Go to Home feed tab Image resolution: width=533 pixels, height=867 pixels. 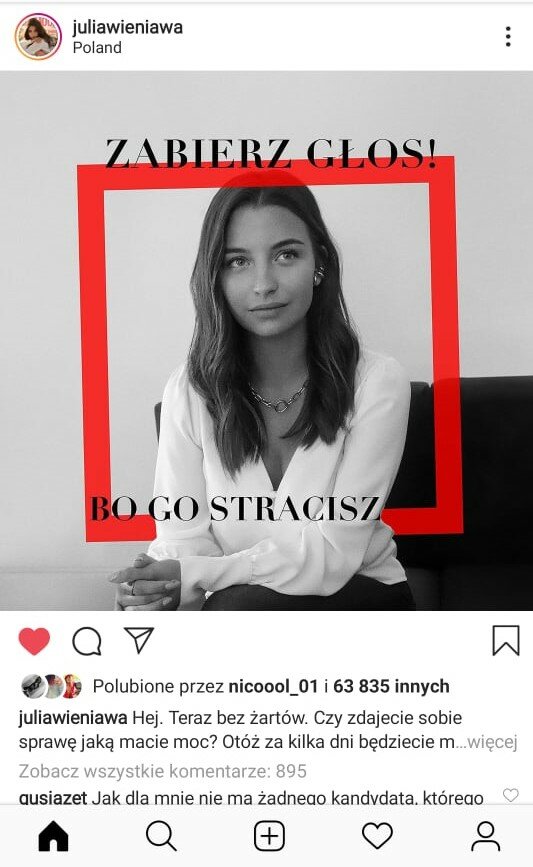[x=54, y=836]
